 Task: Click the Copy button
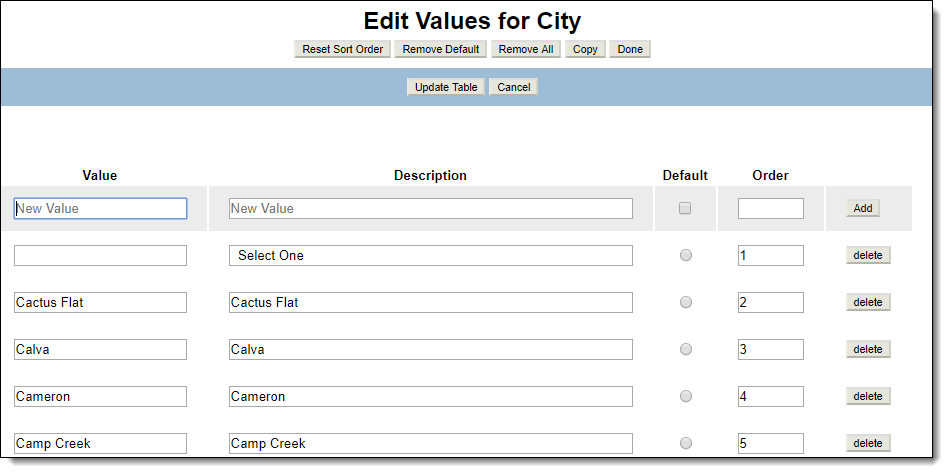585,50
